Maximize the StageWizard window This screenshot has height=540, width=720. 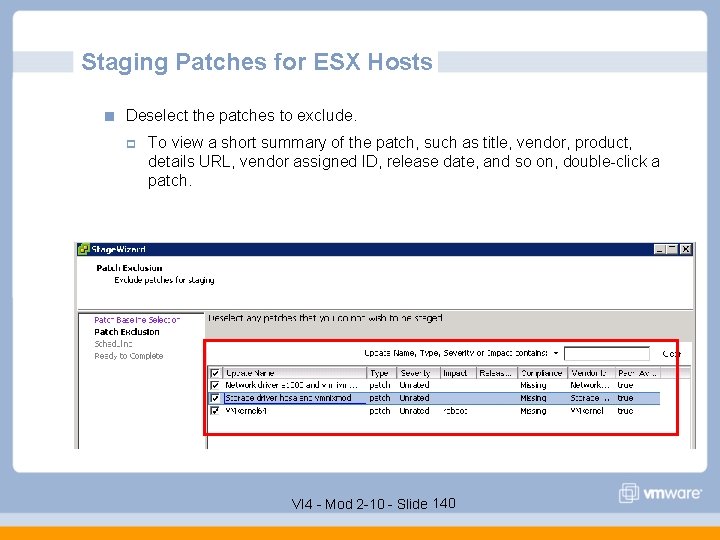coord(672,249)
